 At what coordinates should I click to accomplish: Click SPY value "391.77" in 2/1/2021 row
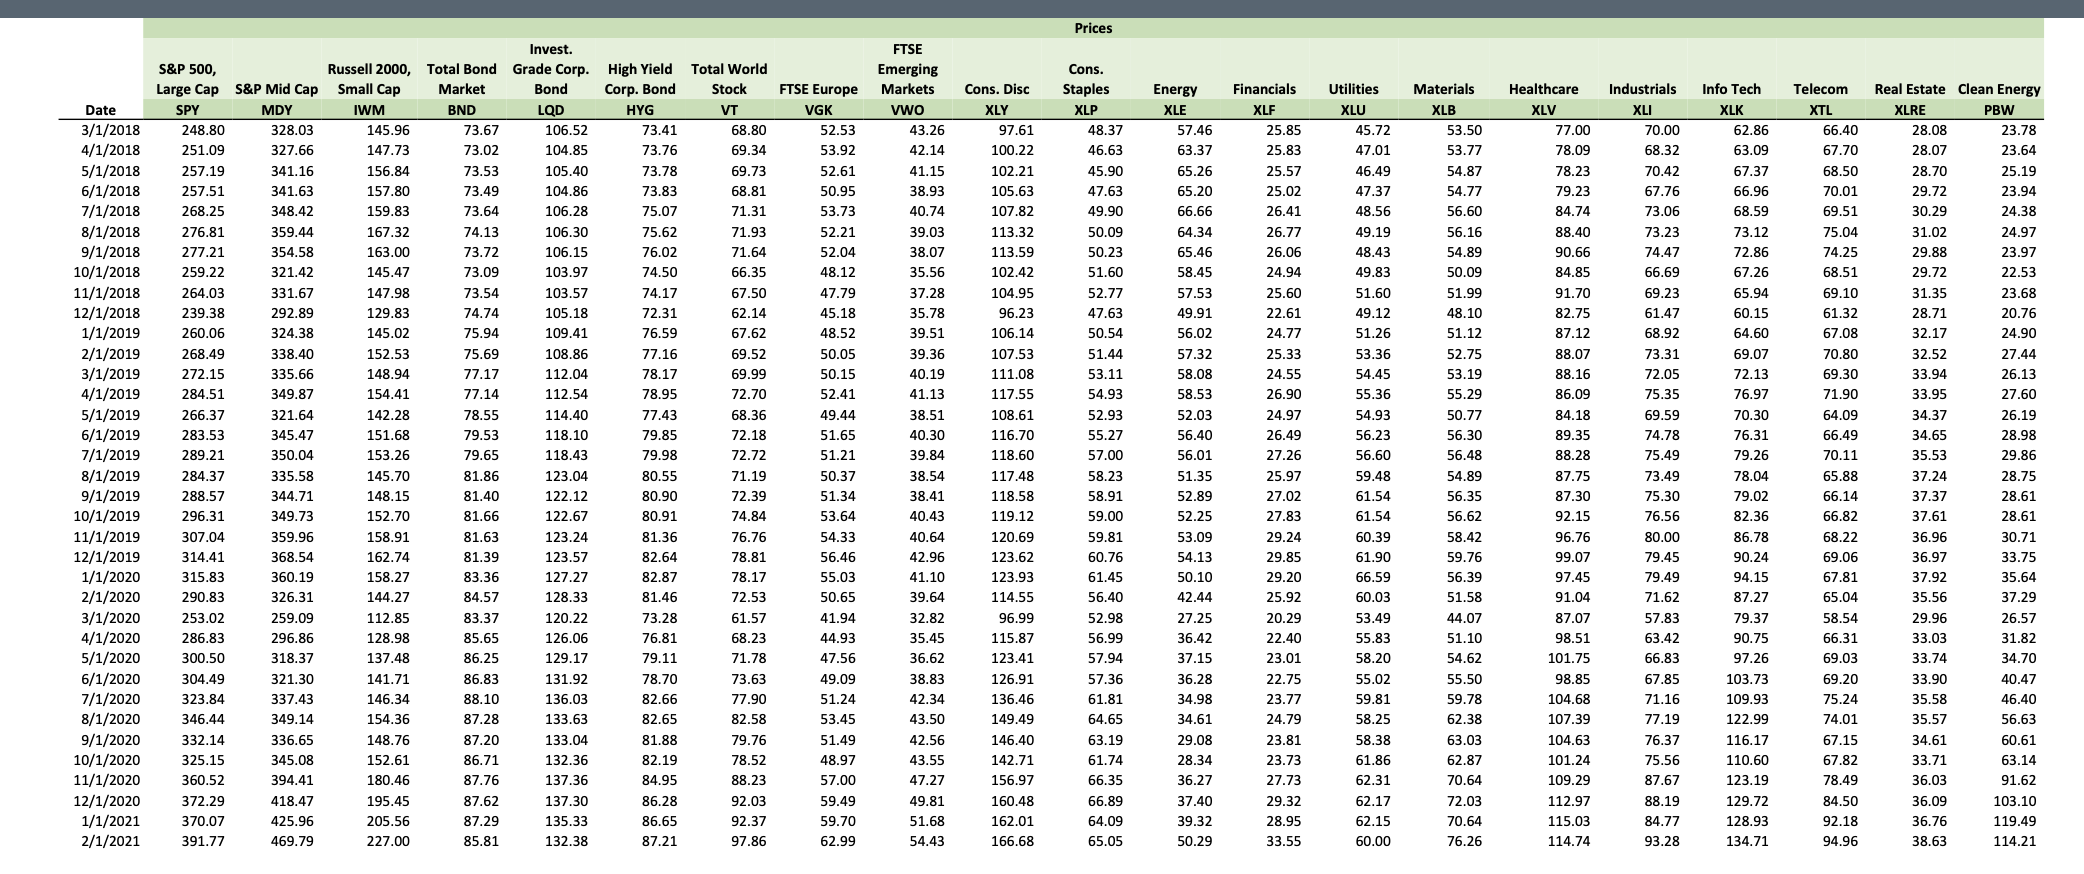pos(203,841)
